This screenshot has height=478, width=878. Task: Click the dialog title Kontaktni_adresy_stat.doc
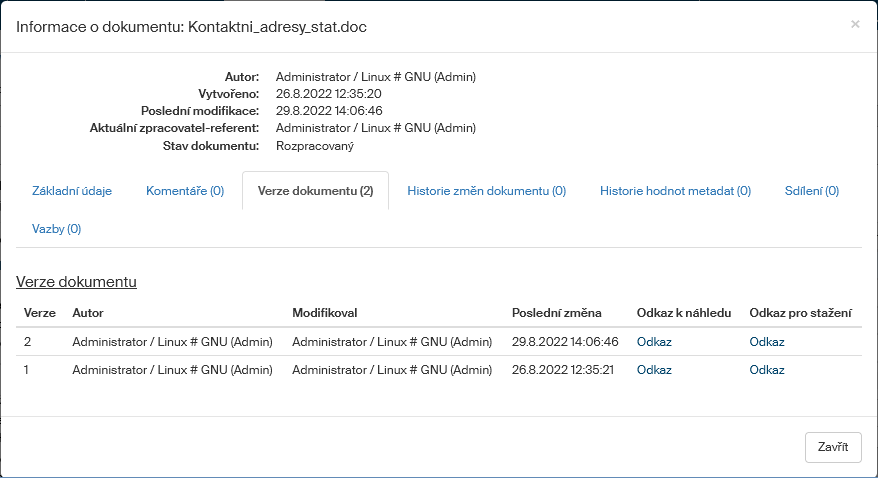(x=191, y=27)
